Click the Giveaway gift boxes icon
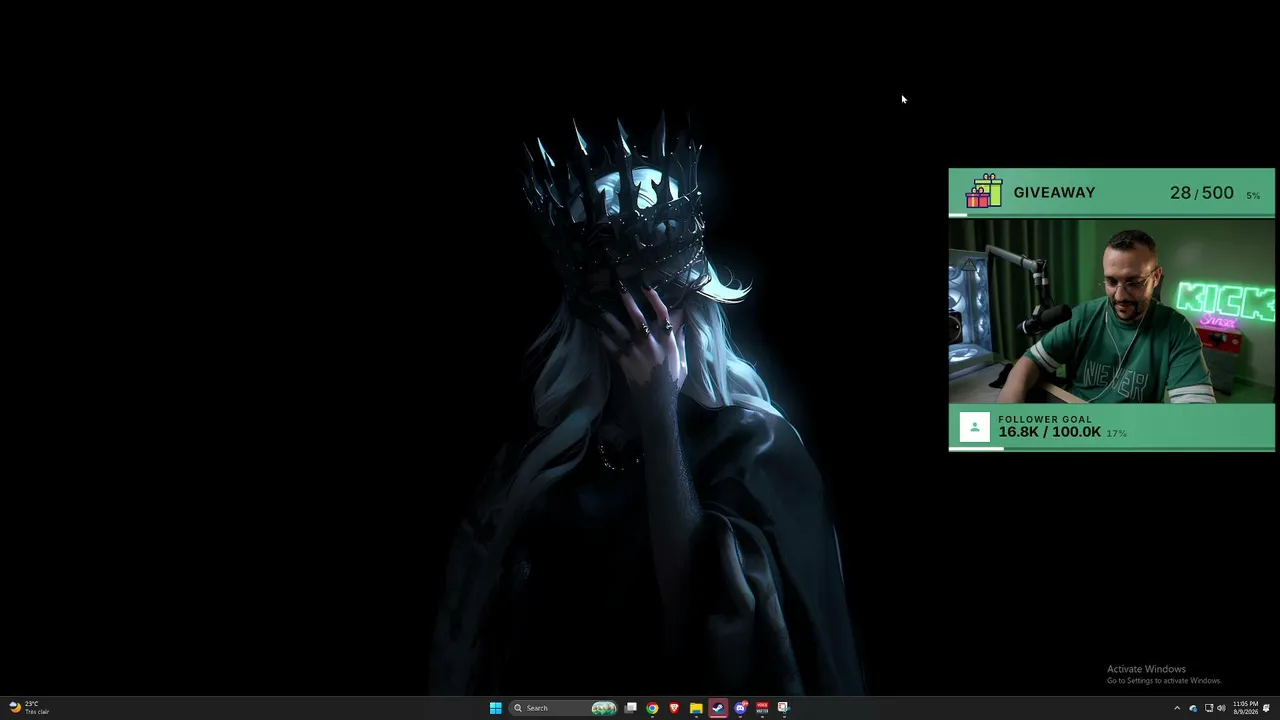The image size is (1280, 720). tap(985, 191)
